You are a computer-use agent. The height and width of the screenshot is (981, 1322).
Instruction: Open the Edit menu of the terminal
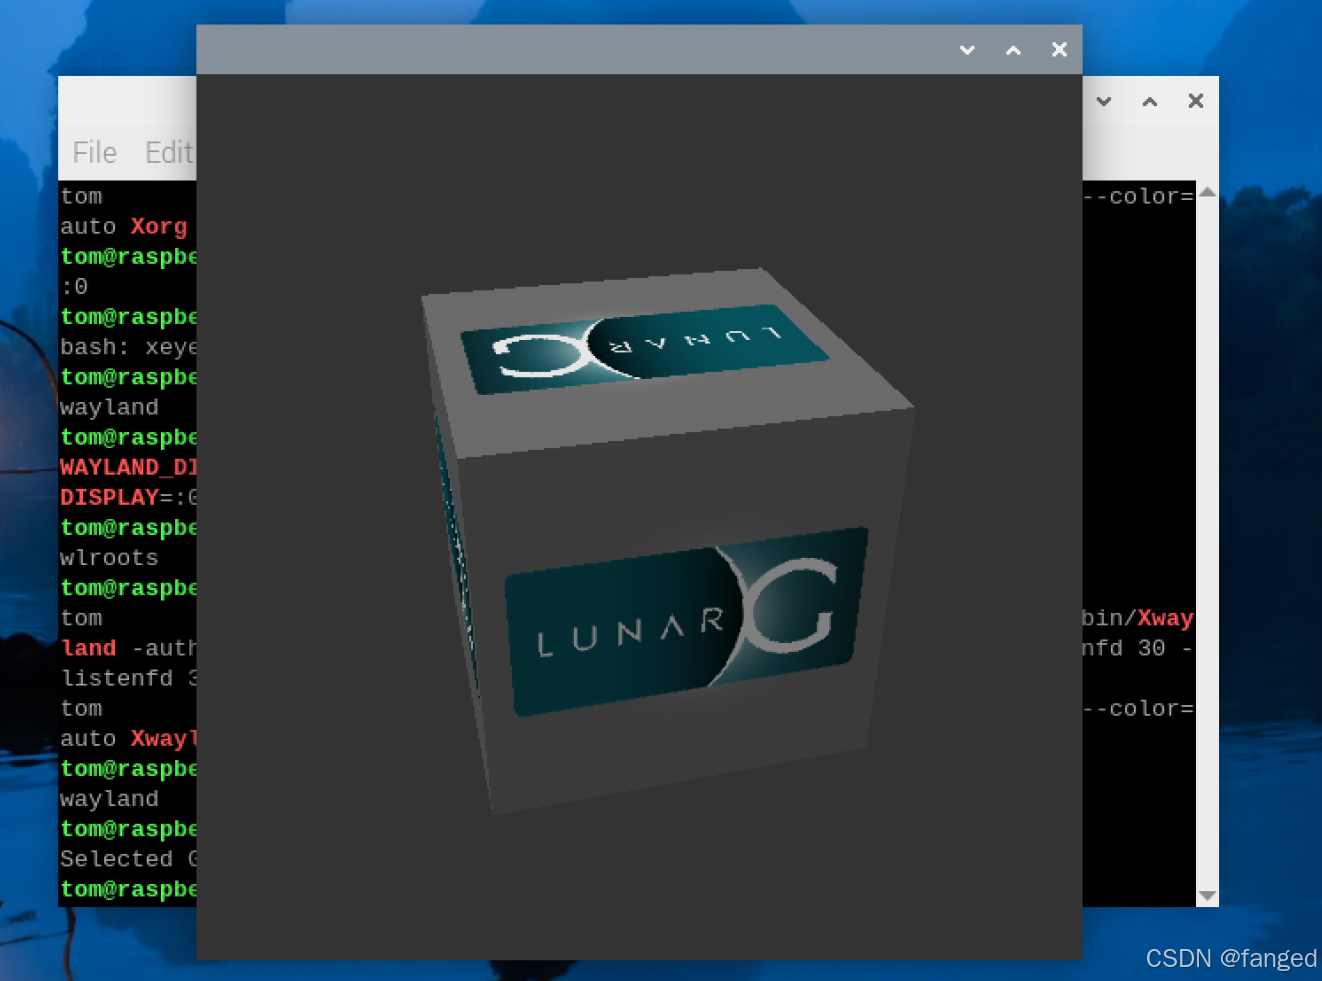pyautogui.click(x=170, y=152)
